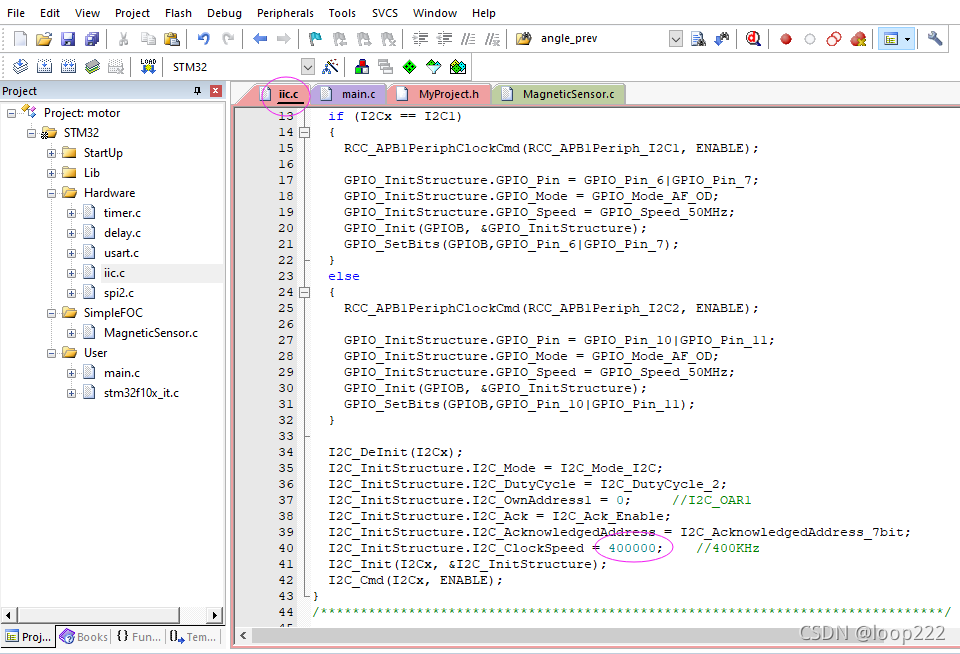
Task: Save all files
Action: tap(91, 39)
